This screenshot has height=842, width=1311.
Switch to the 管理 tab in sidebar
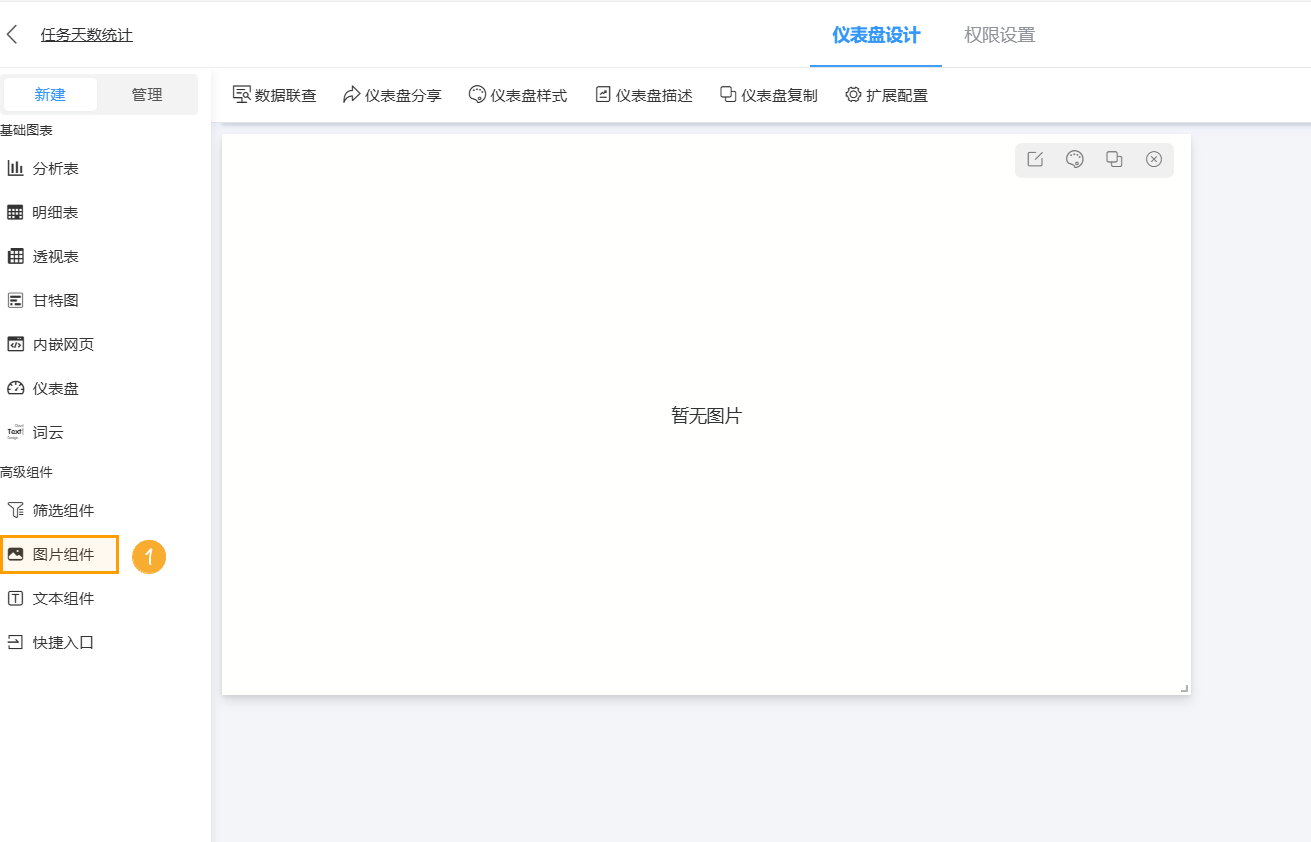147,94
